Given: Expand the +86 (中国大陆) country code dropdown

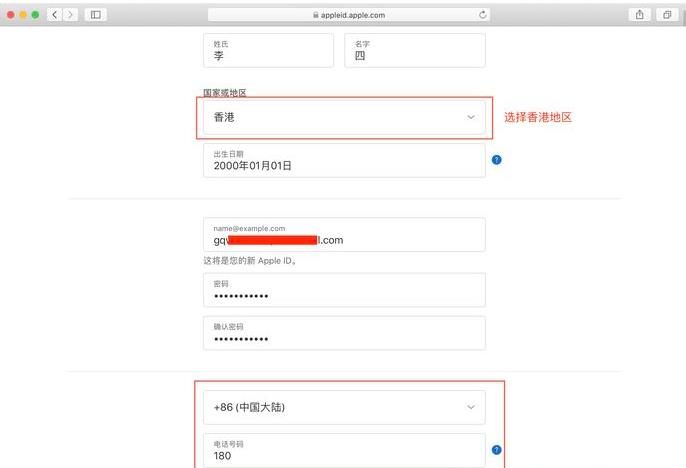Looking at the screenshot, I should [344, 407].
